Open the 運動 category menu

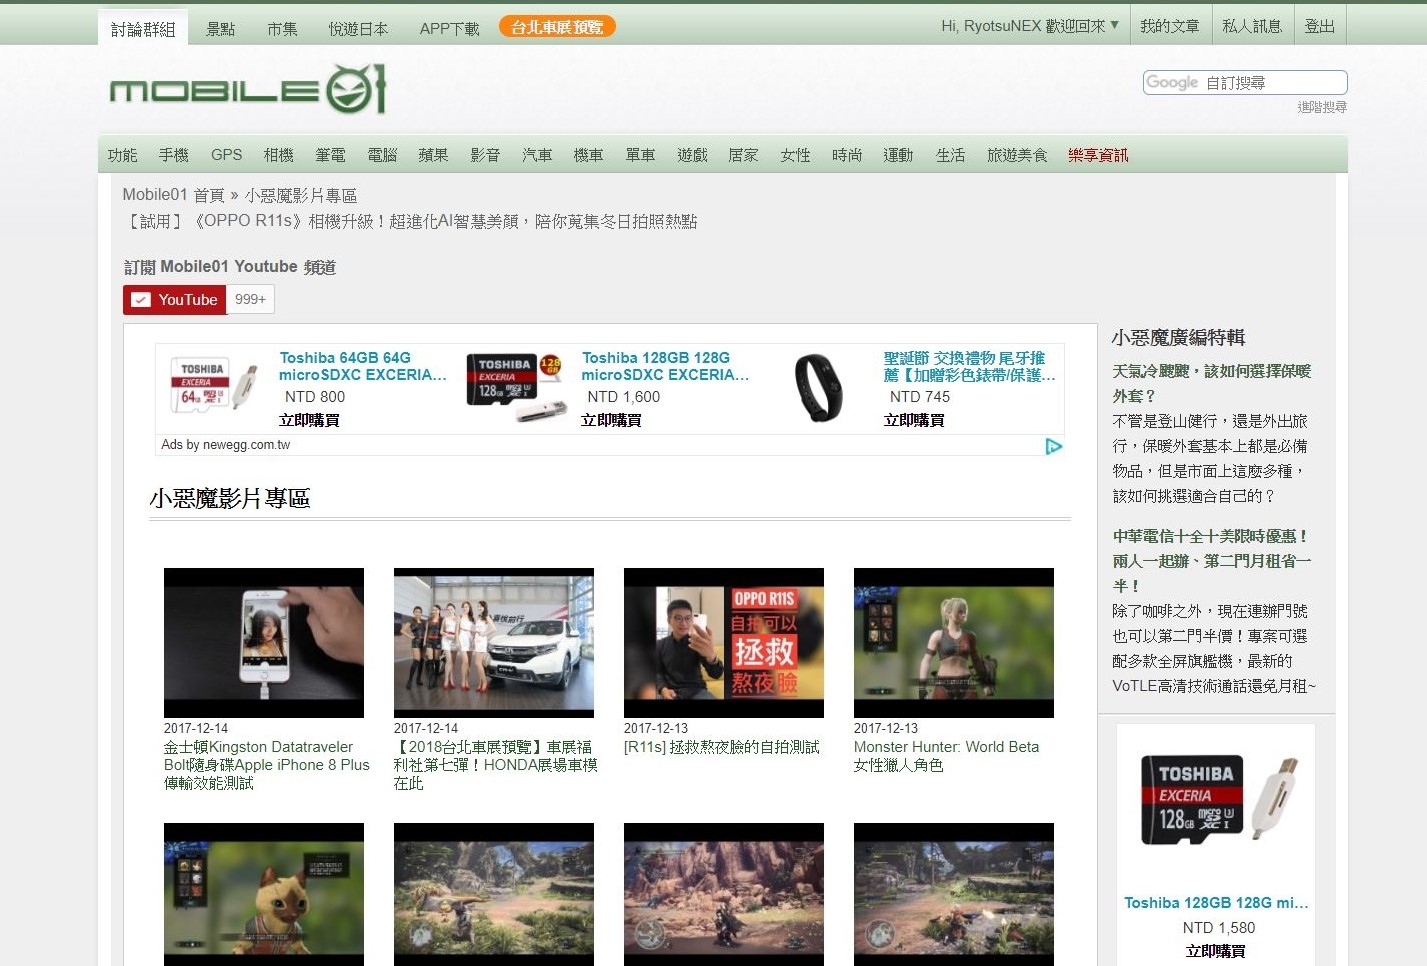898,155
